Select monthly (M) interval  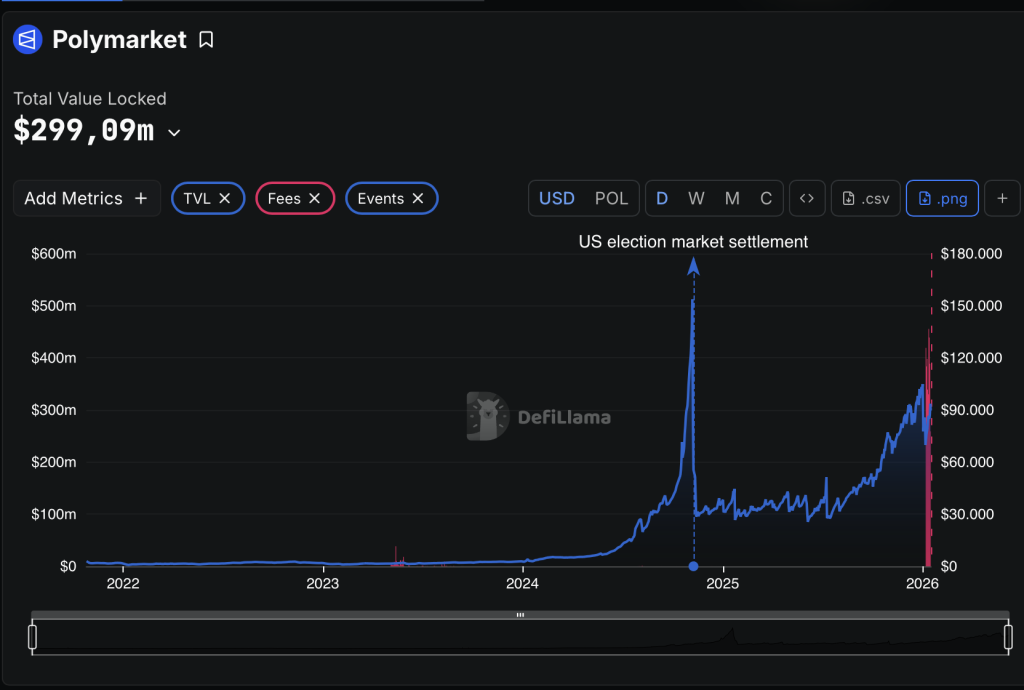point(732,198)
